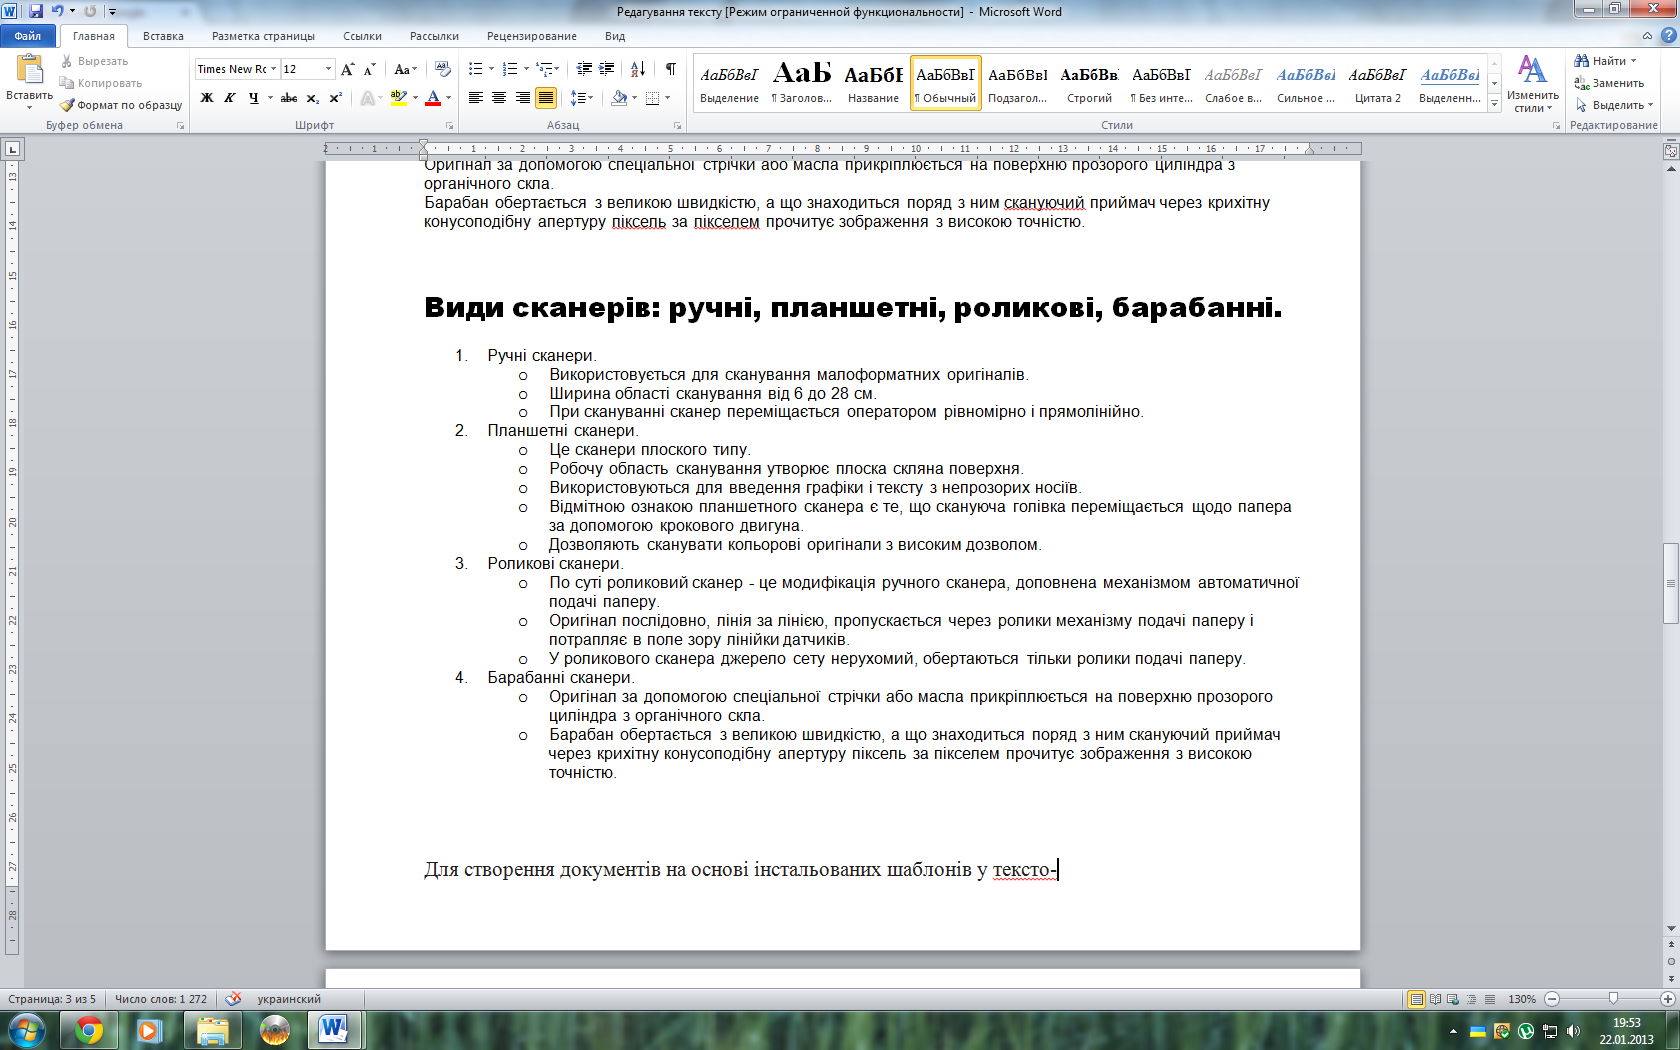The image size is (1680, 1050).
Task: Apply bulleted list
Action: pos(475,69)
